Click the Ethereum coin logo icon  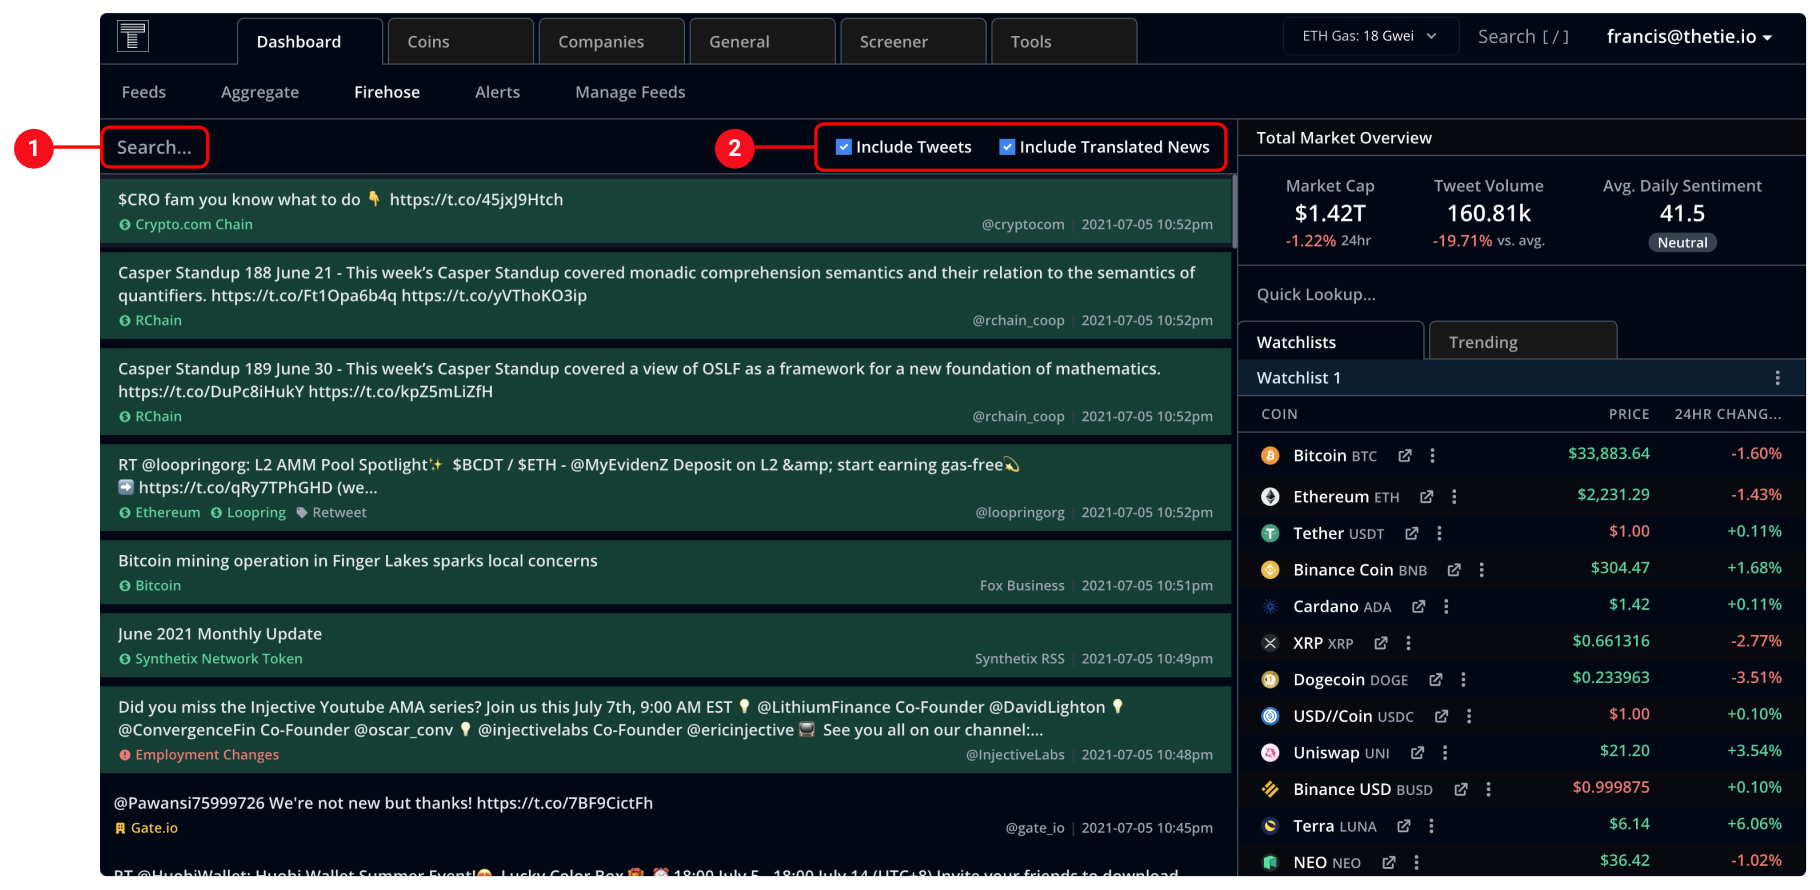[1270, 497]
